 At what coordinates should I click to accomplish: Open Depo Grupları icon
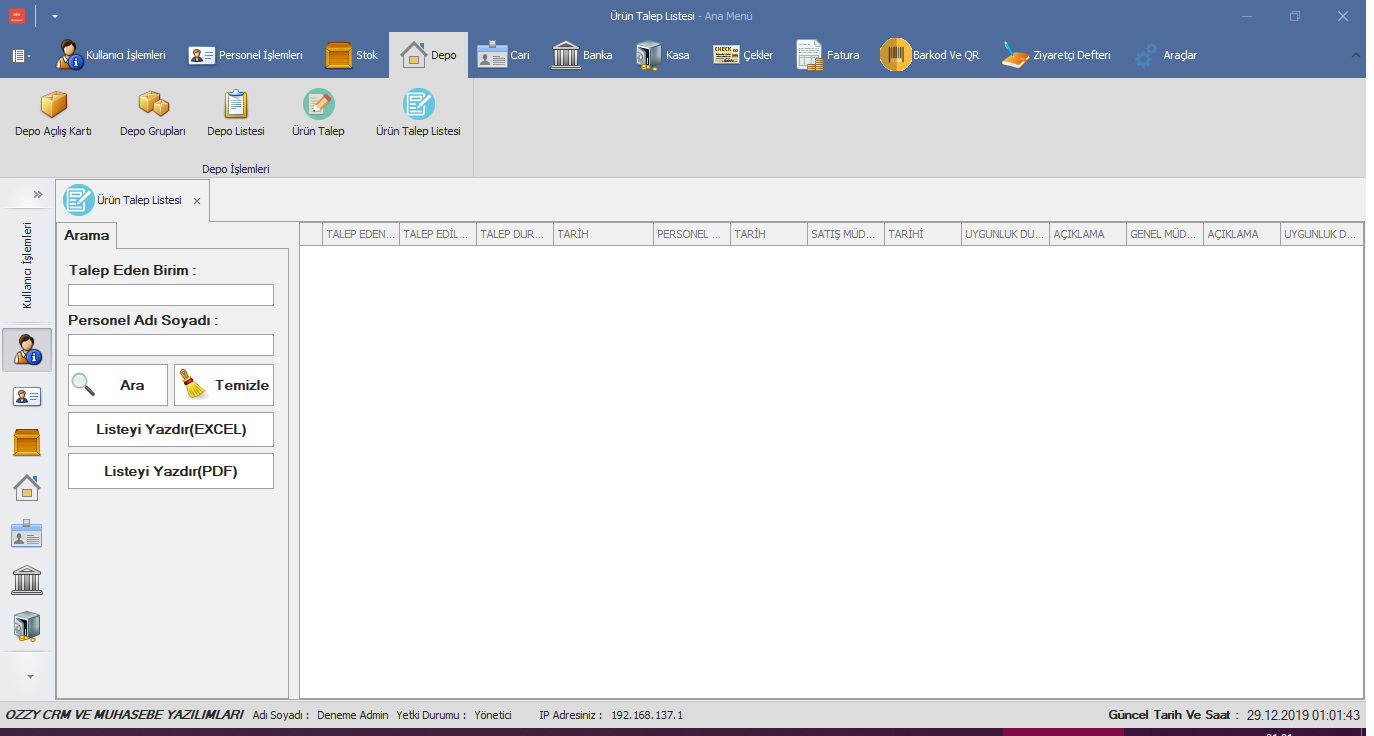tap(152, 113)
